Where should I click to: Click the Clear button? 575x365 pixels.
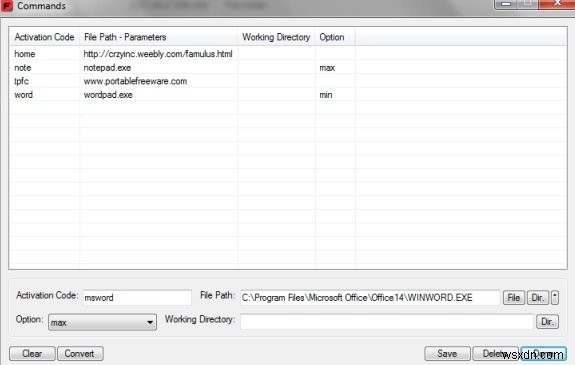coord(32,354)
